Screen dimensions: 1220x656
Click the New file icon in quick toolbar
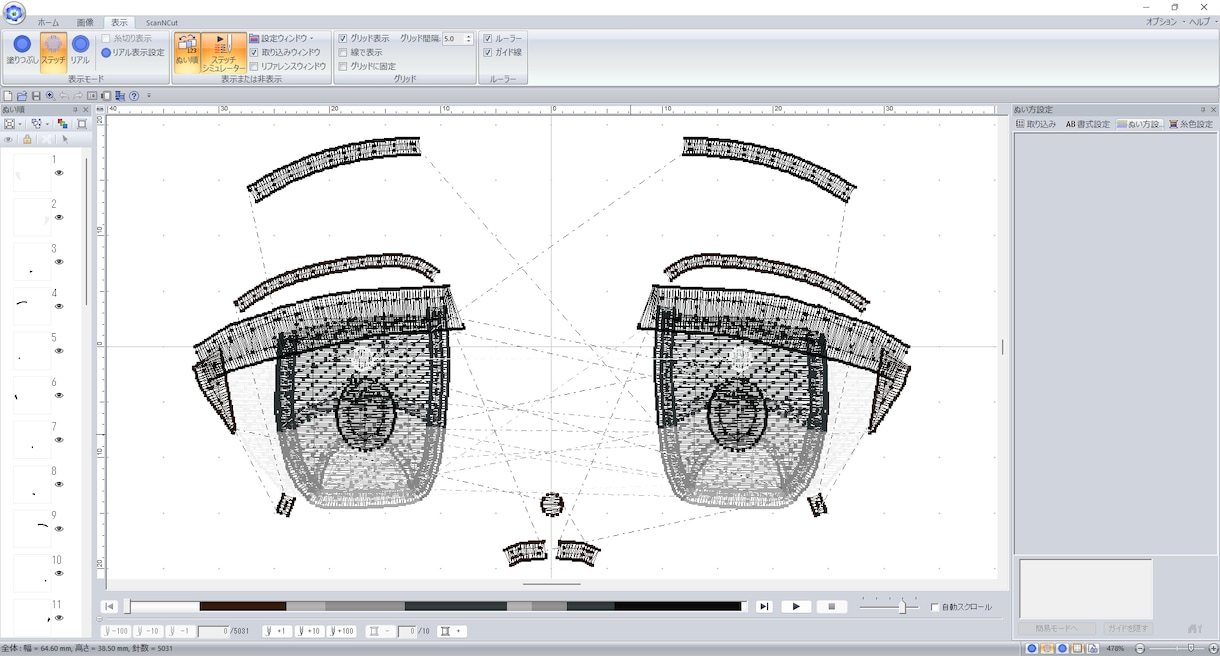pos(8,96)
